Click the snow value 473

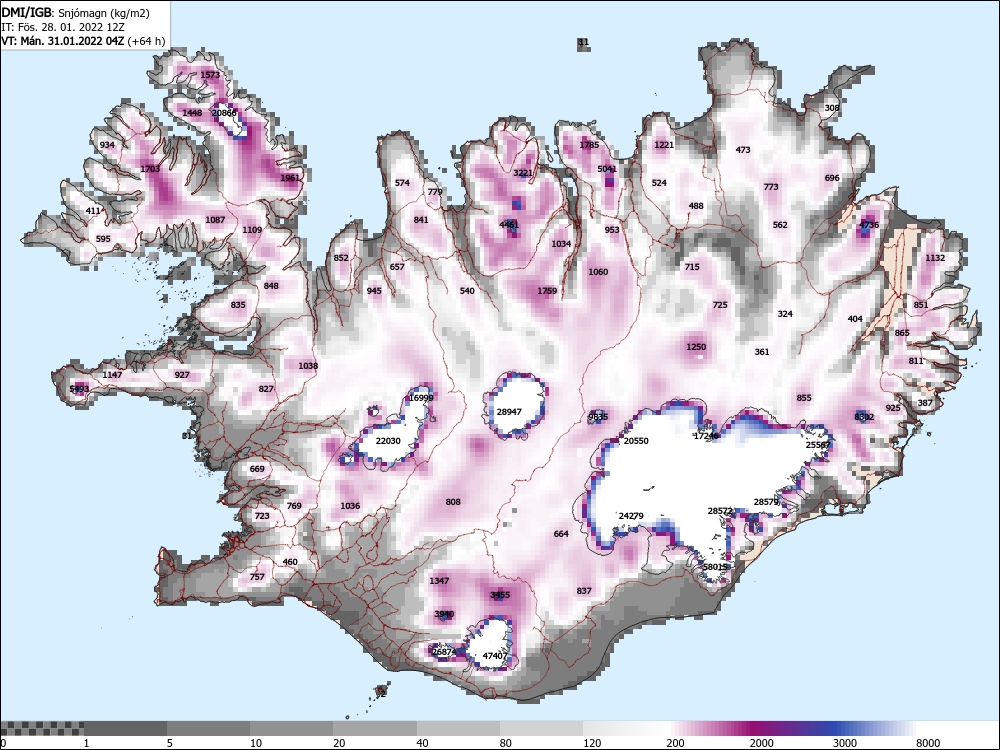(x=743, y=150)
